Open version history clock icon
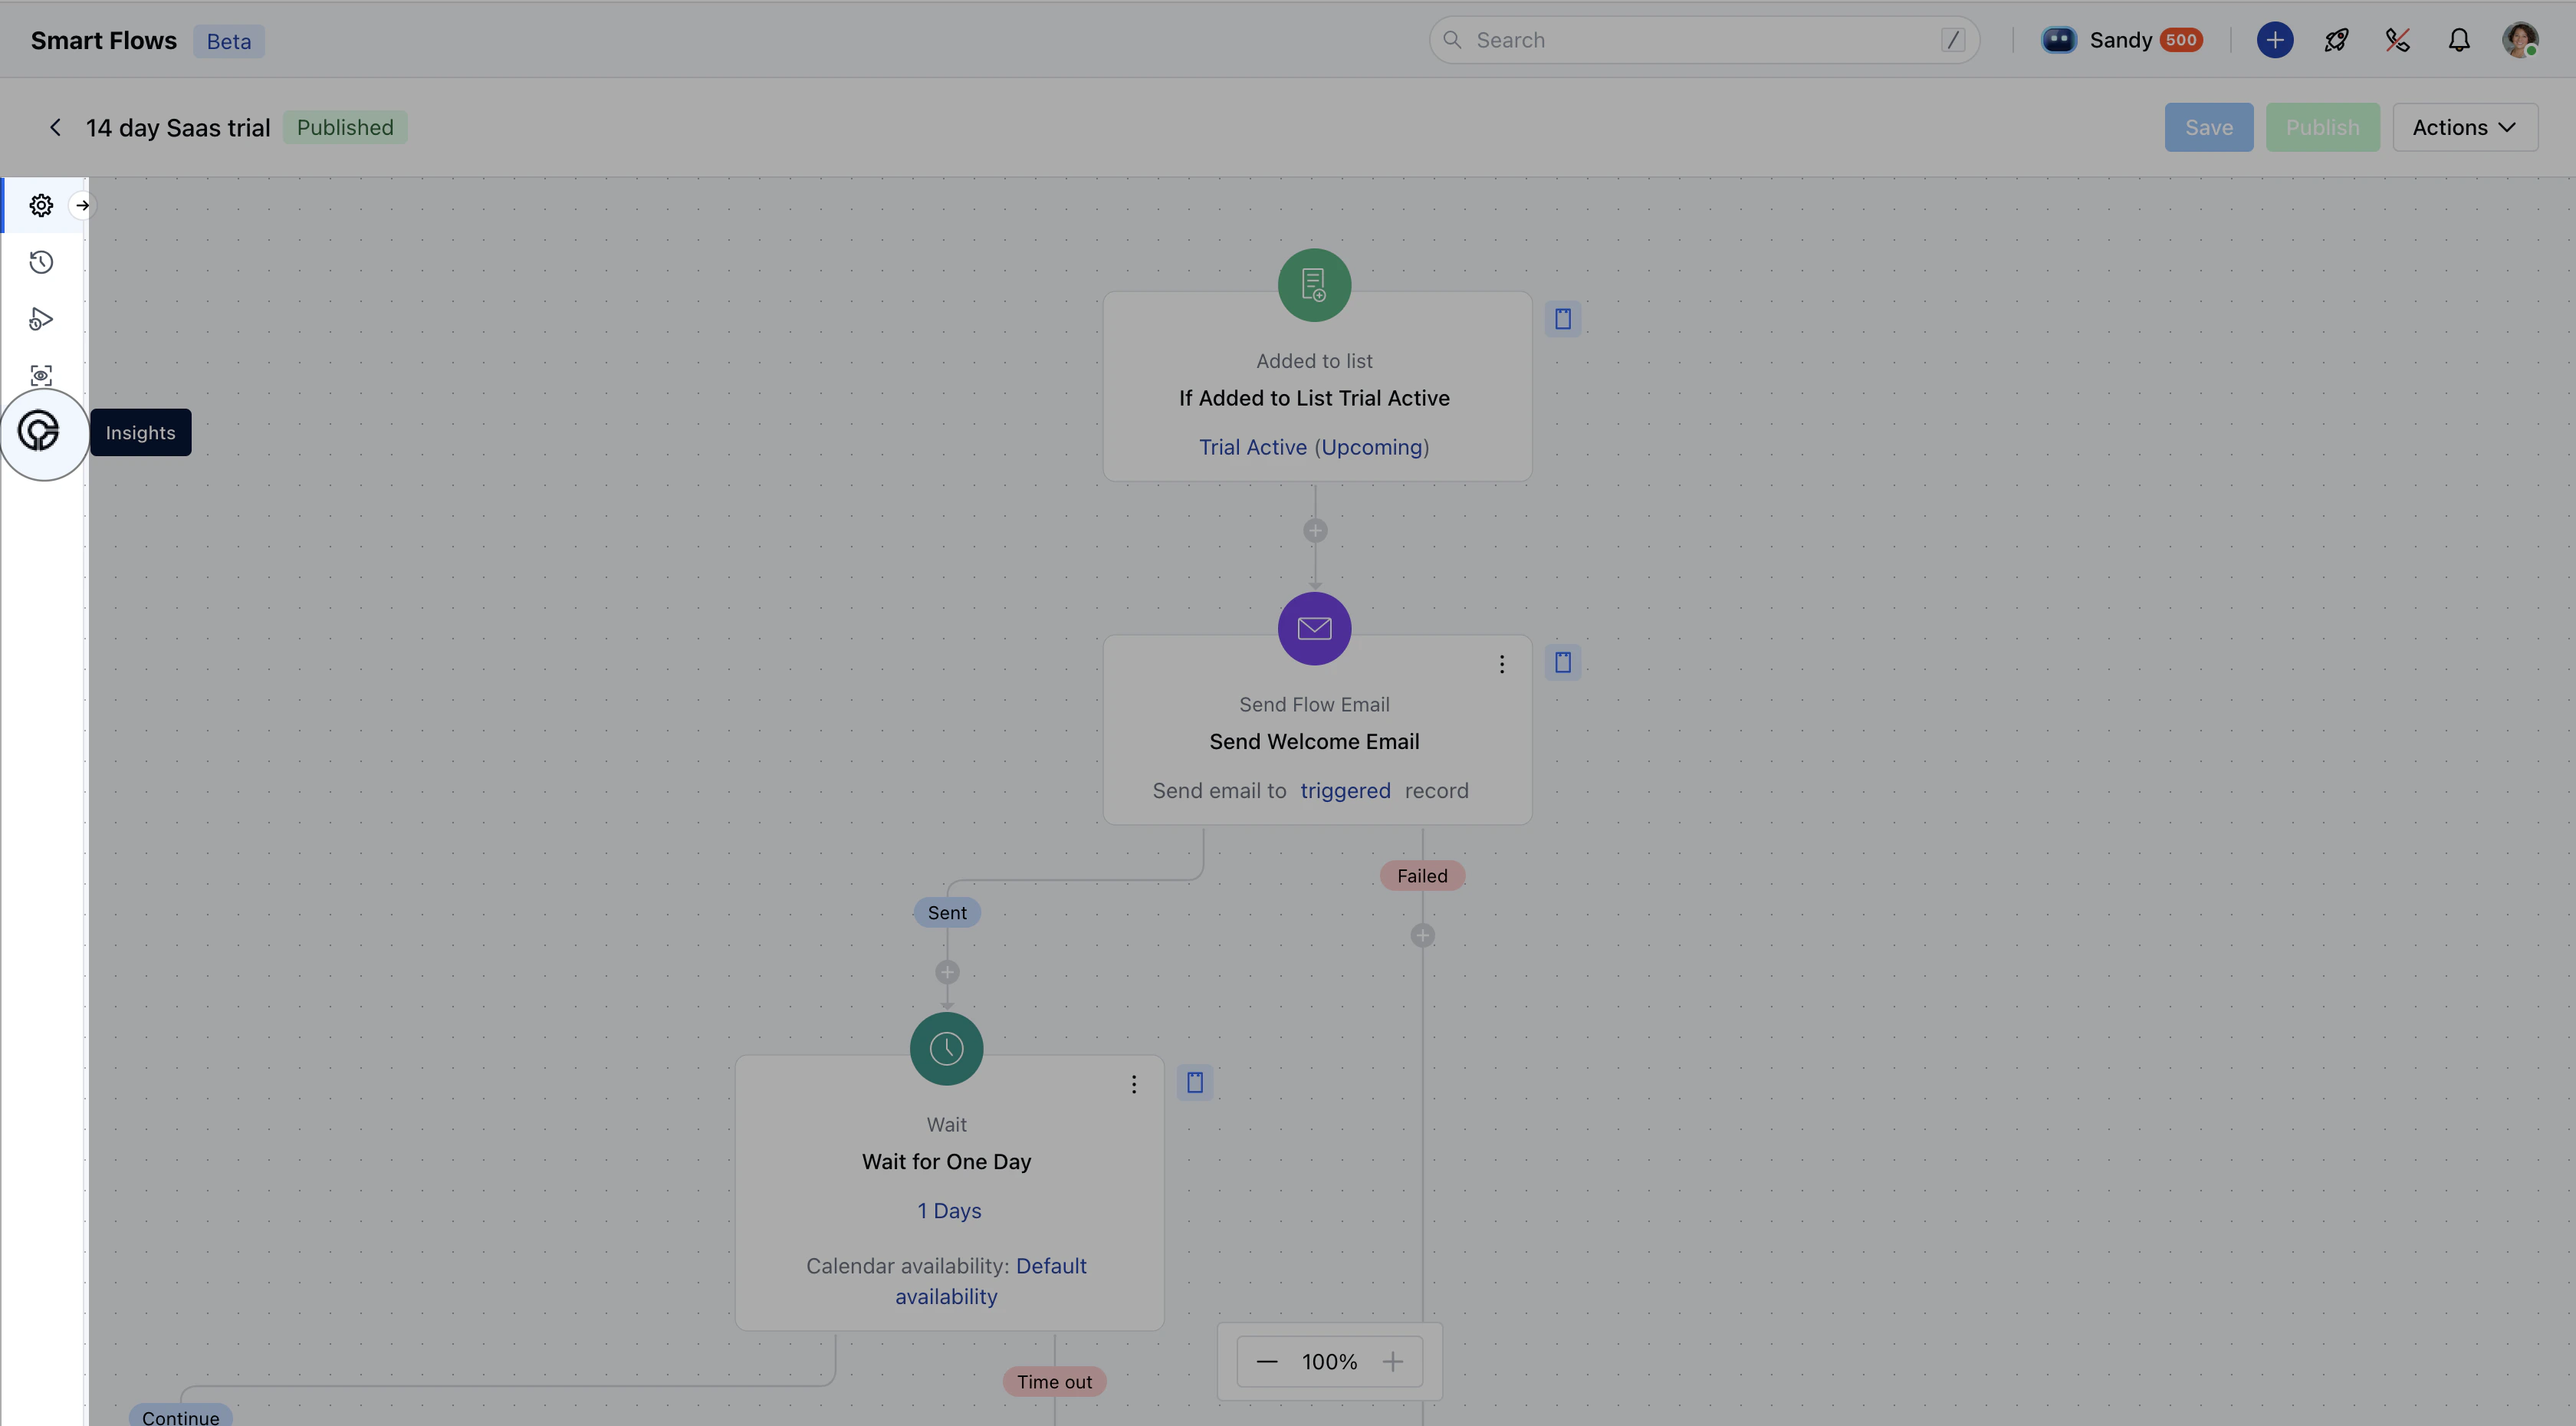Screen dimensions: 2576x1426 (41, 262)
